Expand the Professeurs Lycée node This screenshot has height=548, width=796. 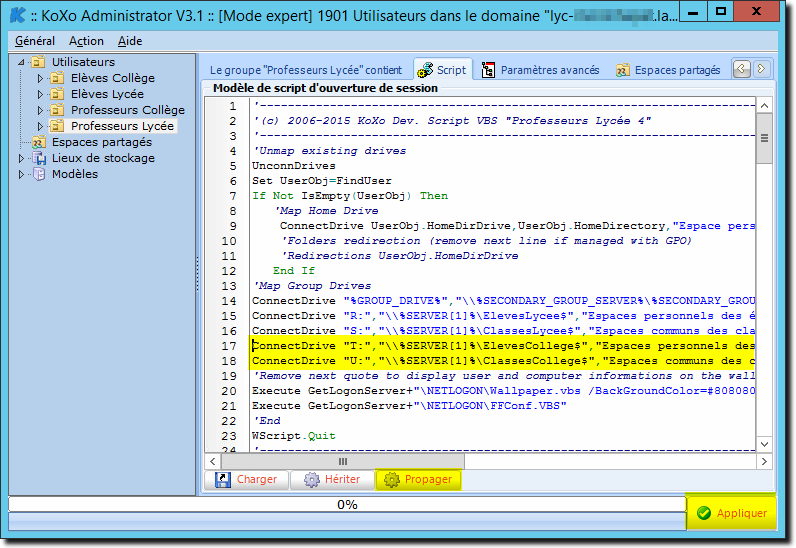pos(40,126)
